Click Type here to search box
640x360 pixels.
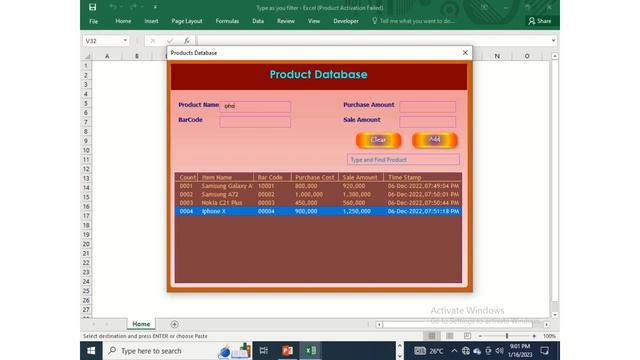tap(178, 351)
